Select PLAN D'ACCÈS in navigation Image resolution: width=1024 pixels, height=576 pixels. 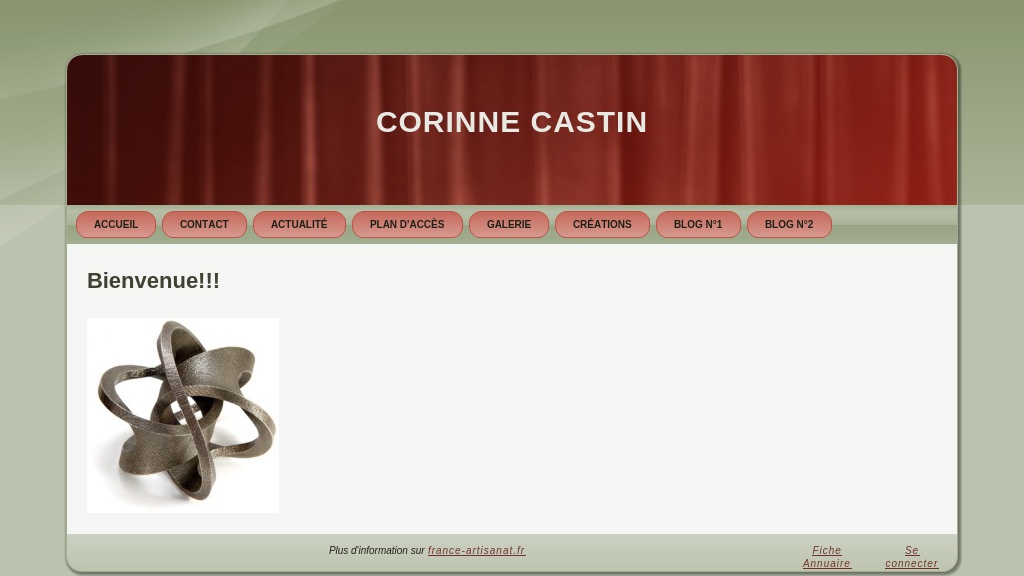[407, 224]
